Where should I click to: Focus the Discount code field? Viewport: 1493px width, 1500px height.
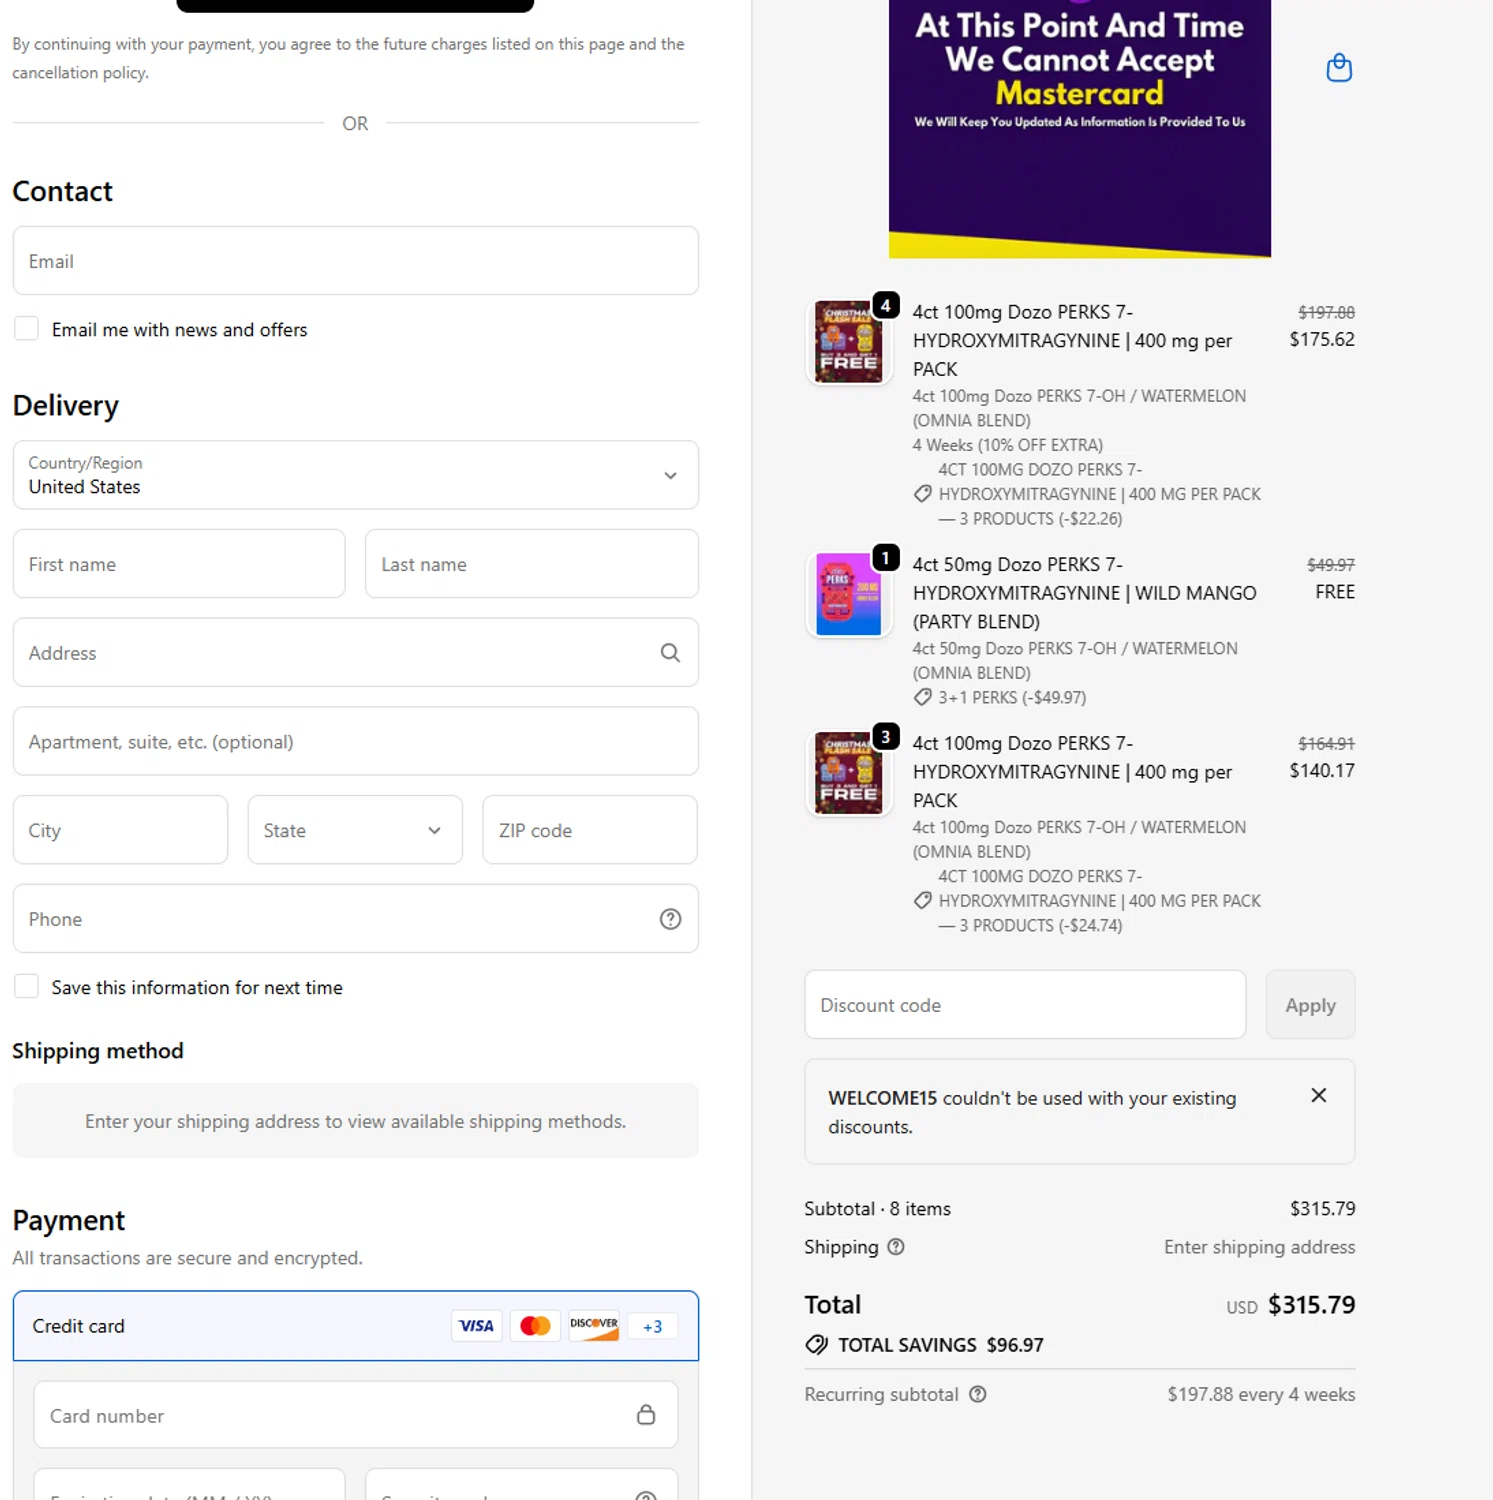click(1025, 1005)
